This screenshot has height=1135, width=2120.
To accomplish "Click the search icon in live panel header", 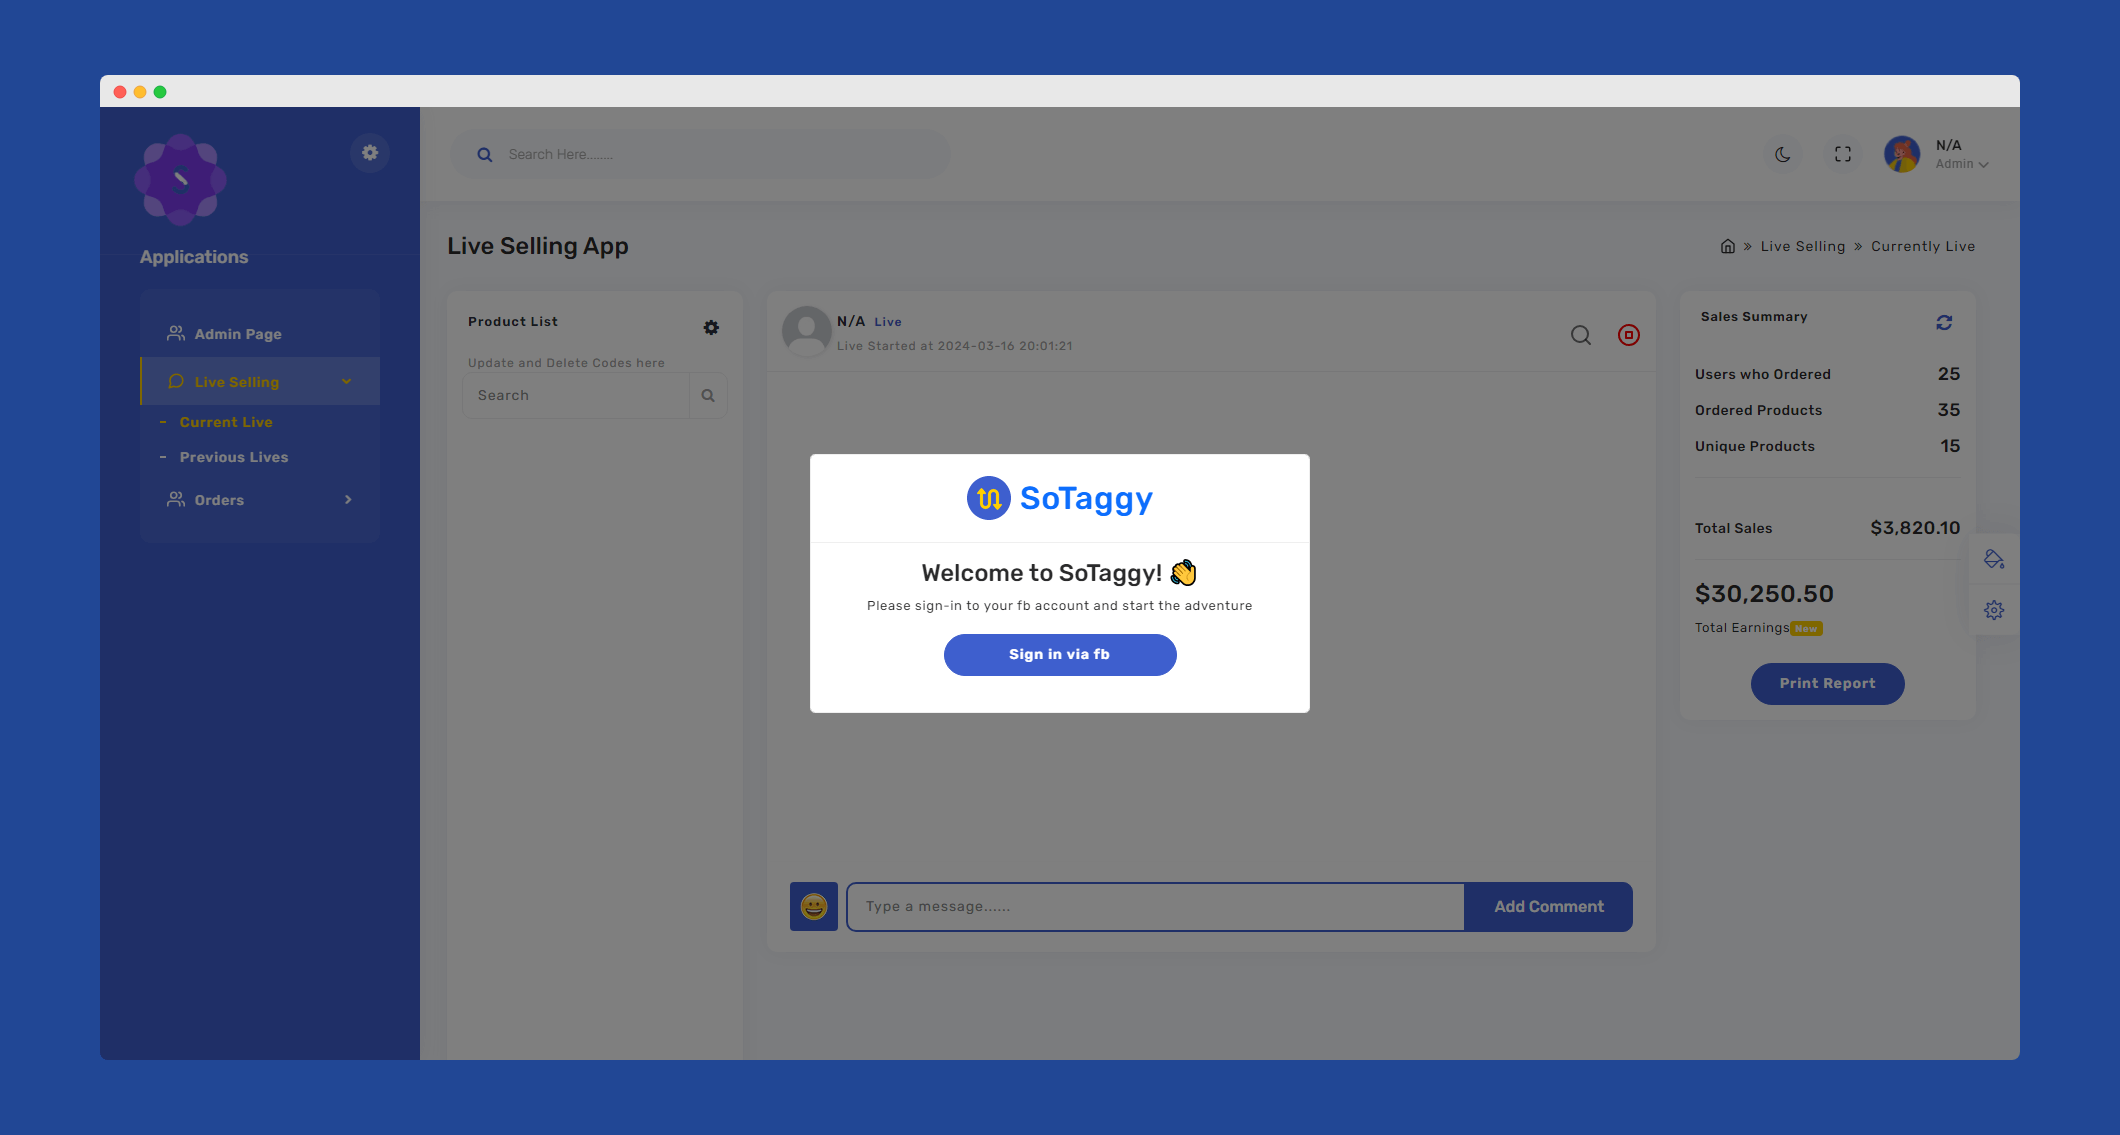I will 1581,335.
